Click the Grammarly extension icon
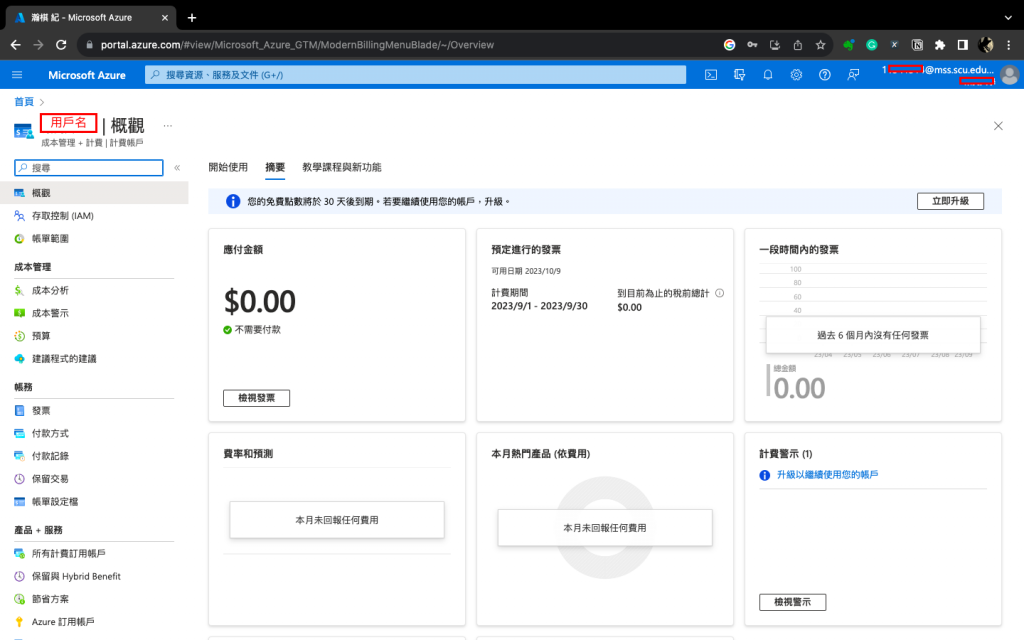The image size is (1024, 640). [x=871, y=45]
